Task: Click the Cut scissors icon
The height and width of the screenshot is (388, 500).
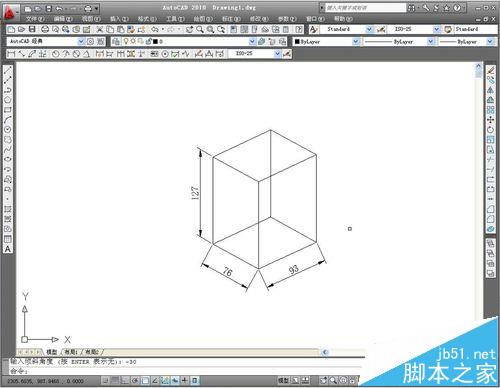Action: 99,30
